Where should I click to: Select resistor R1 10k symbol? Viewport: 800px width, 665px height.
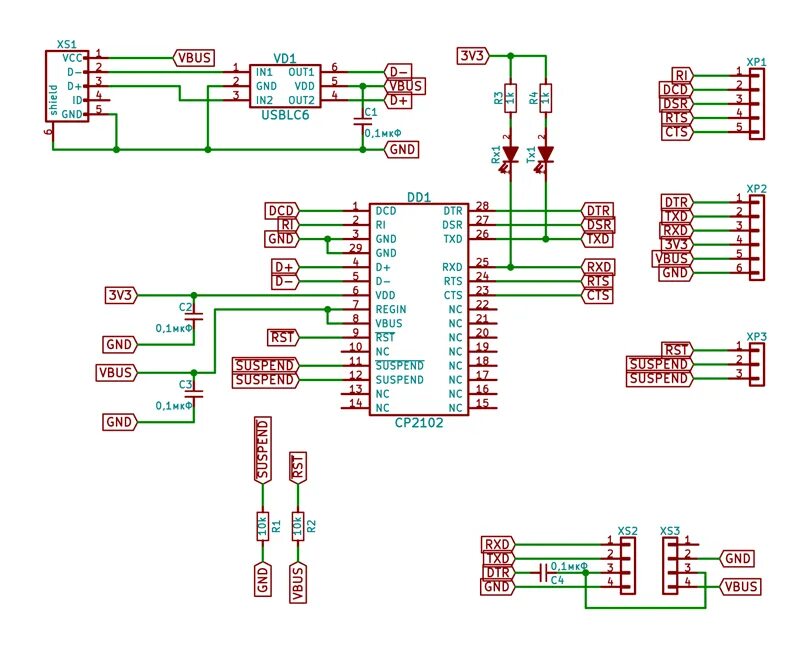coord(263,526)
